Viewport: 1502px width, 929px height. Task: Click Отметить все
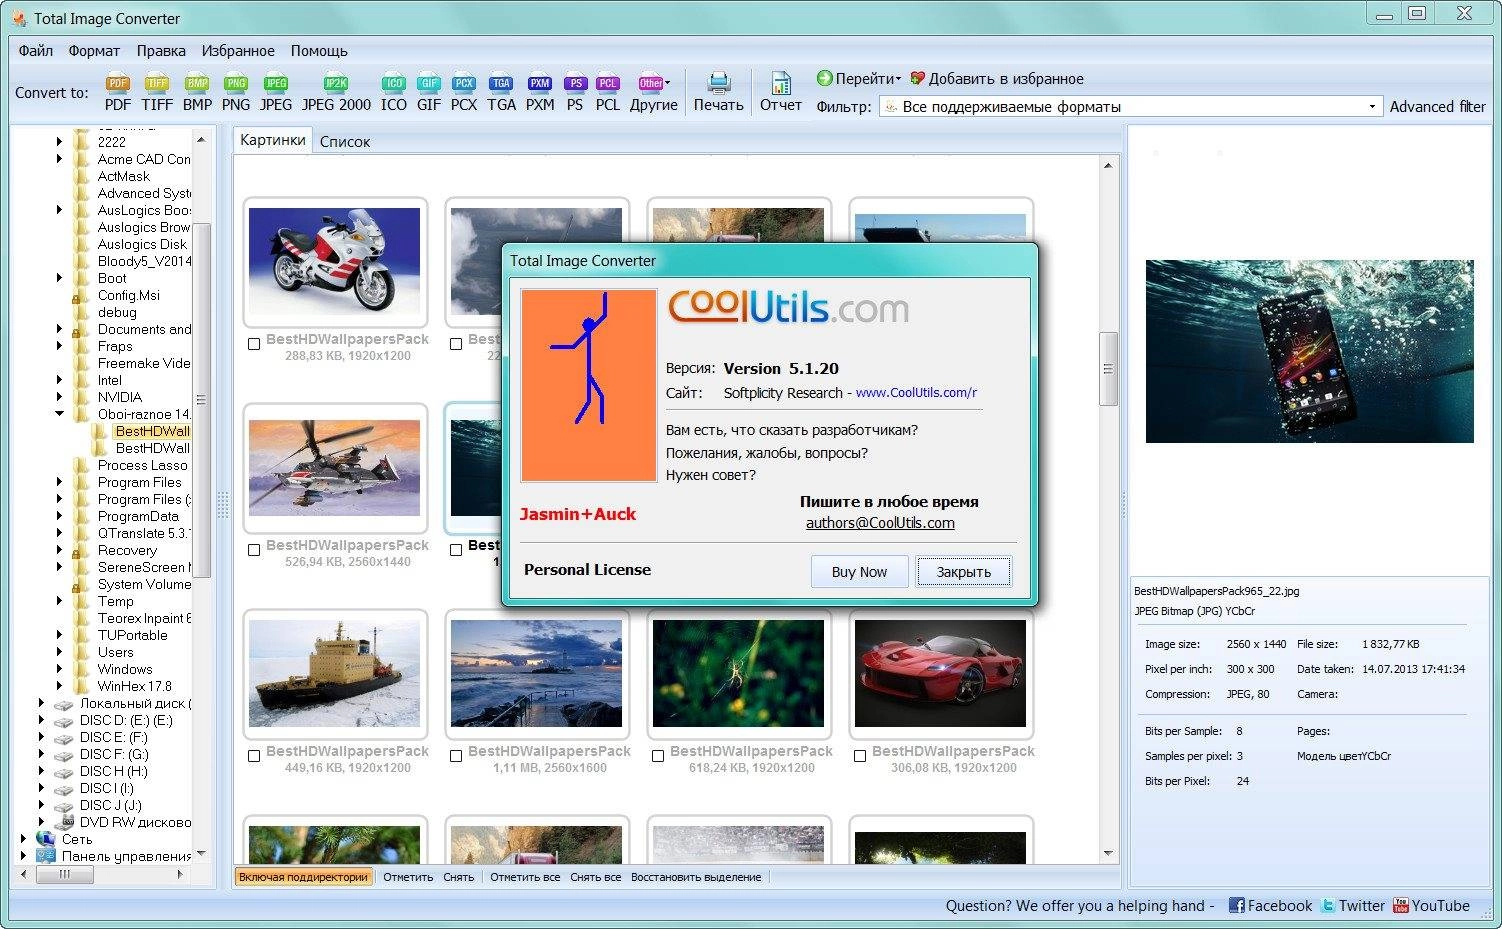tap(525, 877)
